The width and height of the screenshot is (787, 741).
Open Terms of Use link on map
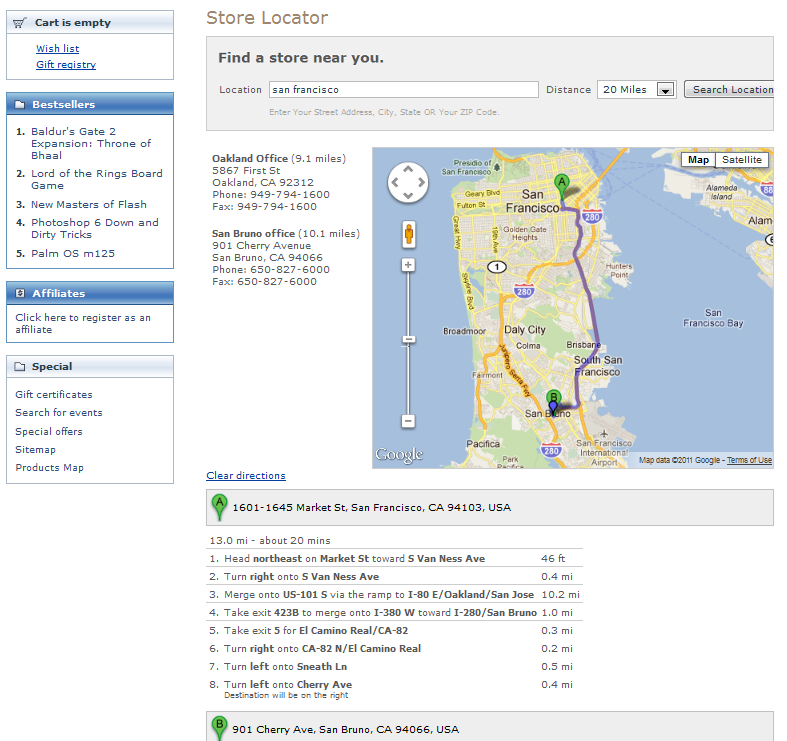point(749,460)
